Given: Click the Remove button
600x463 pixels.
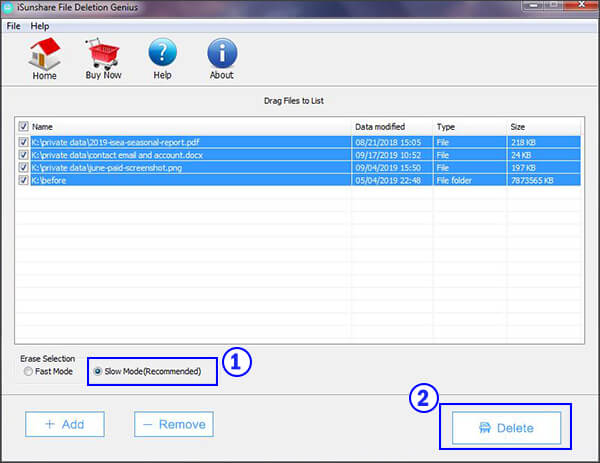Looking at the screenshot, I should click(174, 424).
